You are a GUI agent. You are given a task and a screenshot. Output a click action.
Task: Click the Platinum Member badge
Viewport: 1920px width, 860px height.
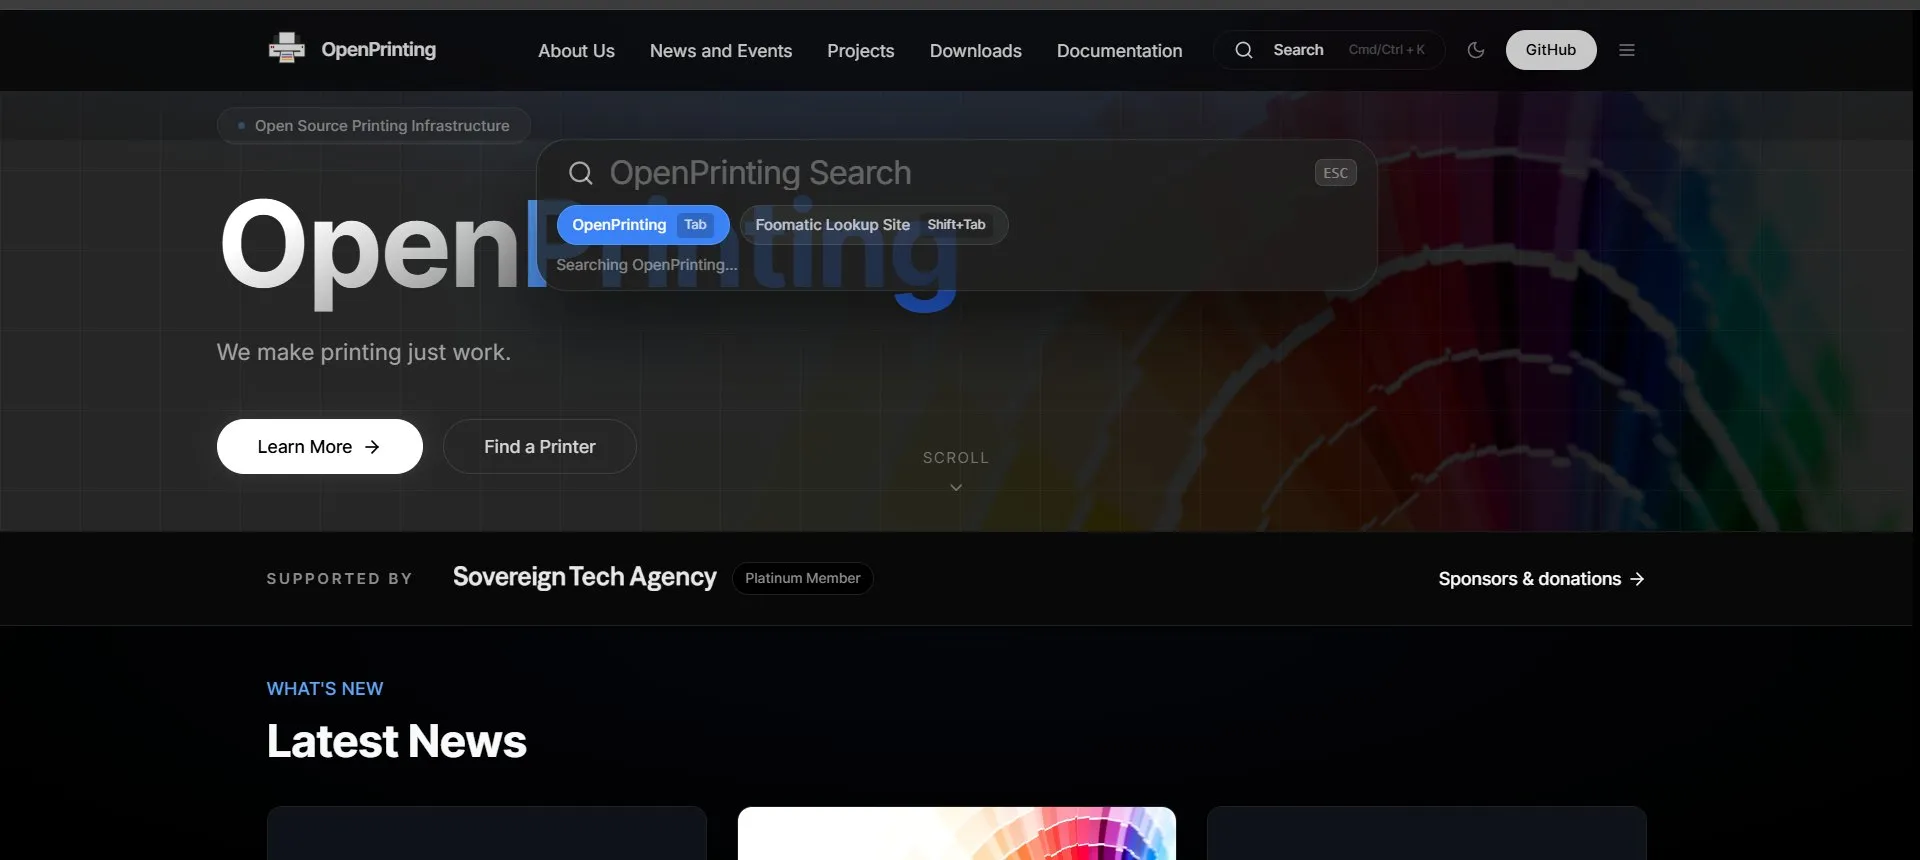tap(802, 578)
